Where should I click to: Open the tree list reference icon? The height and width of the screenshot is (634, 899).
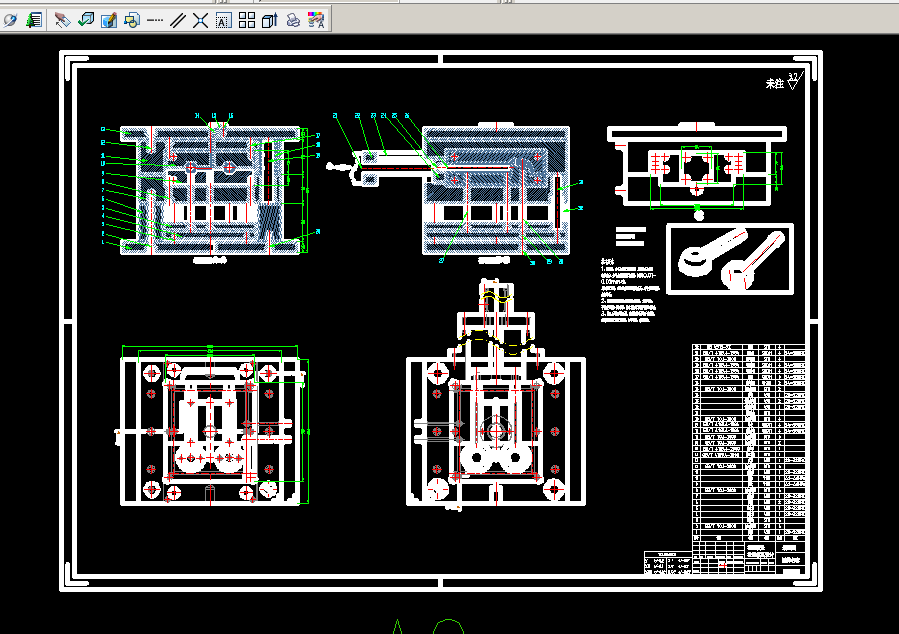point(34,21)
